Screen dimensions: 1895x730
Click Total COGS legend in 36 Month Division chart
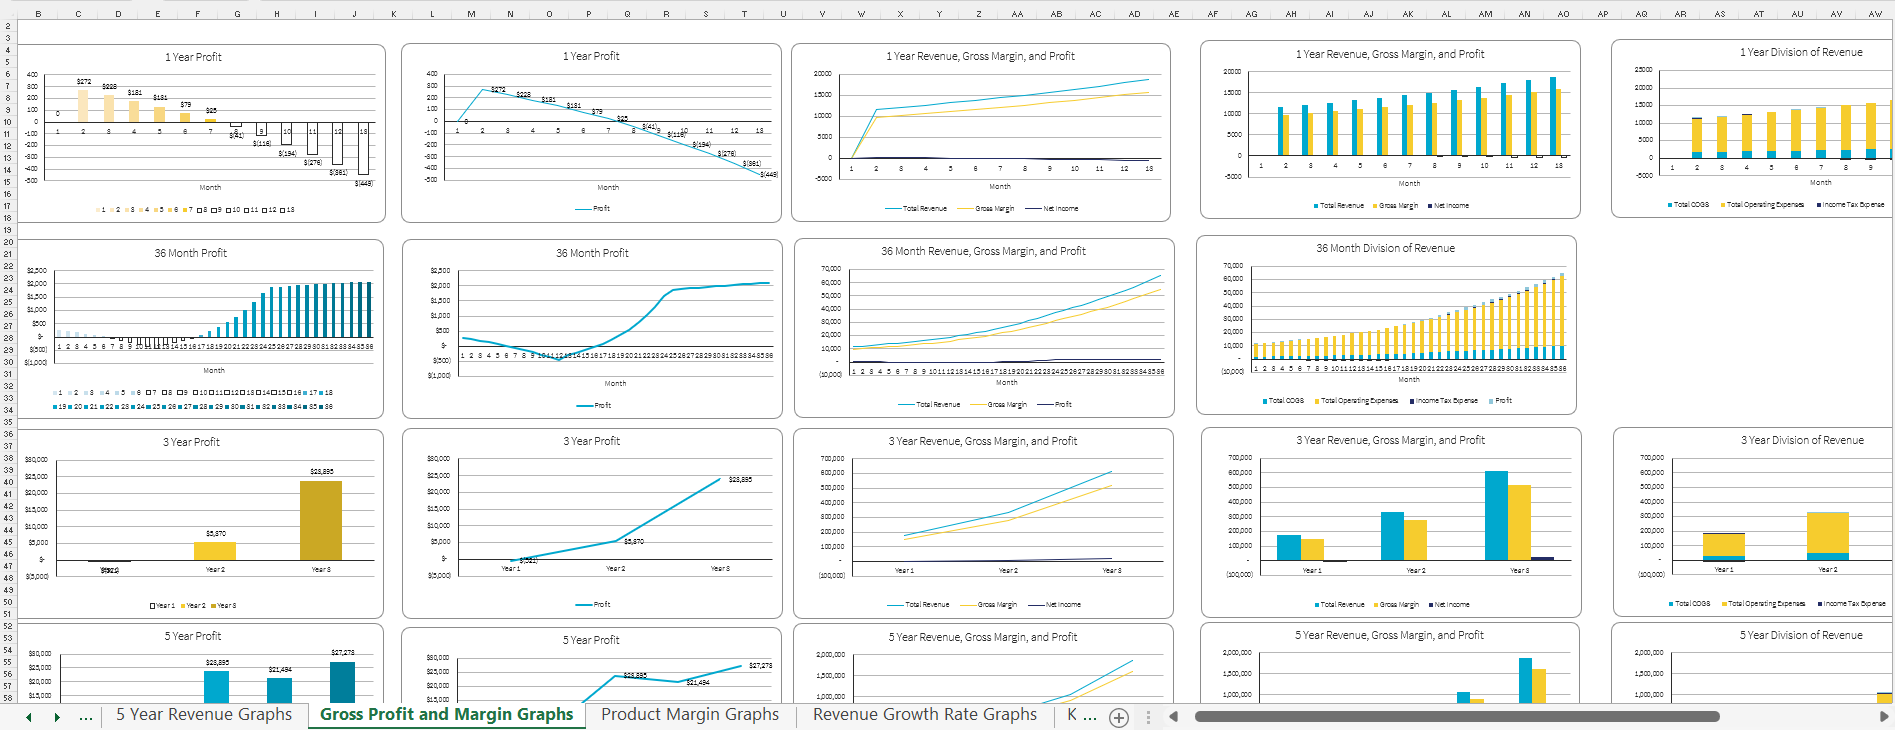pyautogui.click(x=1283, y=400)
